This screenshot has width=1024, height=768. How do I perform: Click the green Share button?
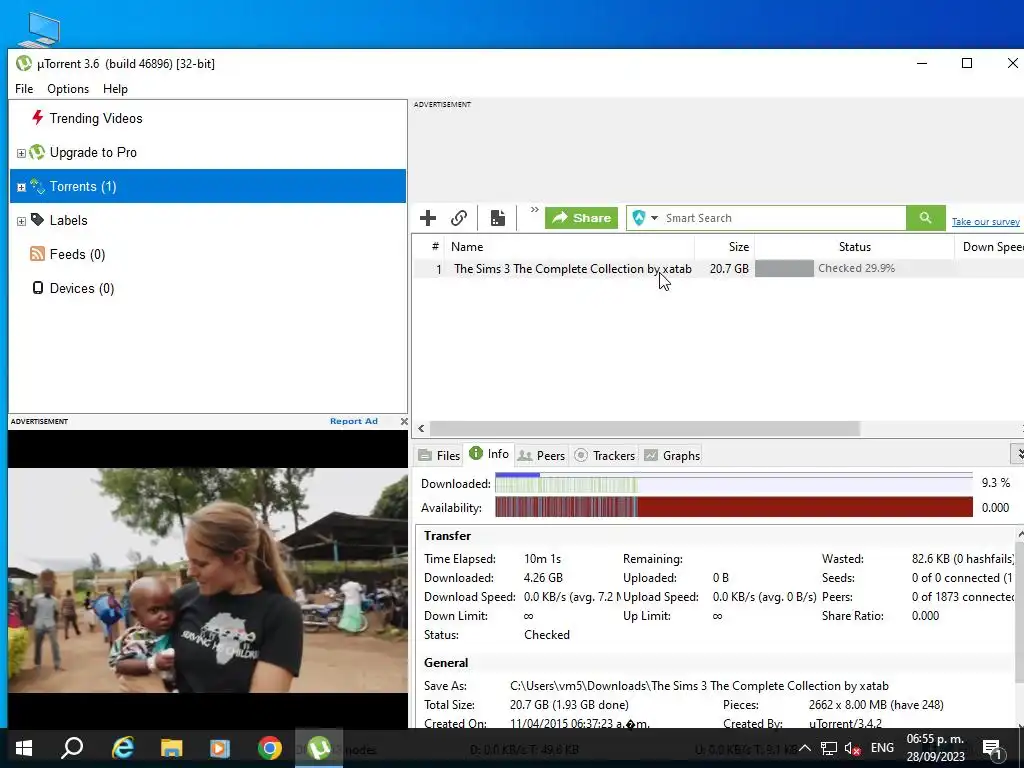(581, 217)
